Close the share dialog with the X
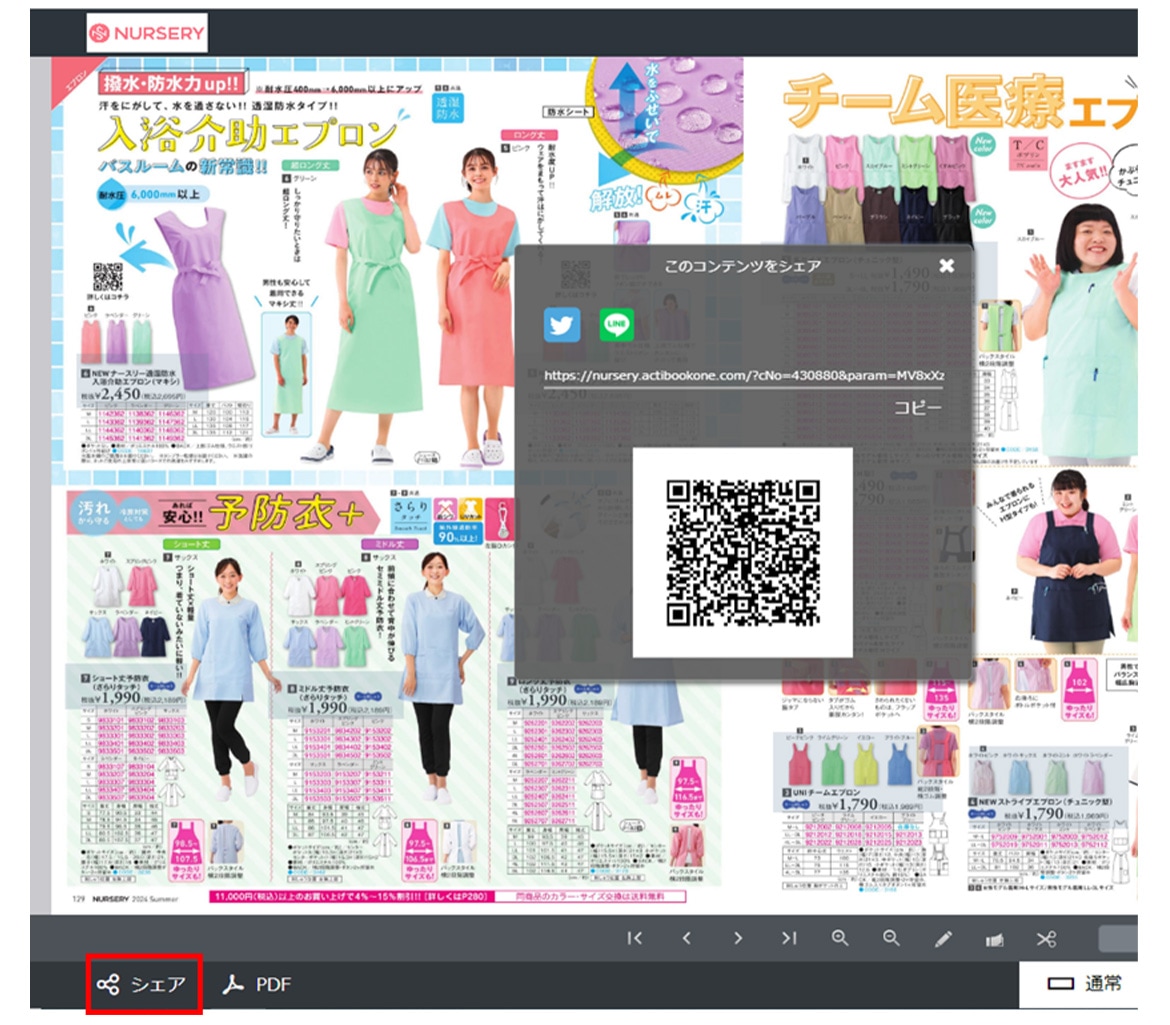The height and width of the screenshot is (1025, 1170). point(946,266)
